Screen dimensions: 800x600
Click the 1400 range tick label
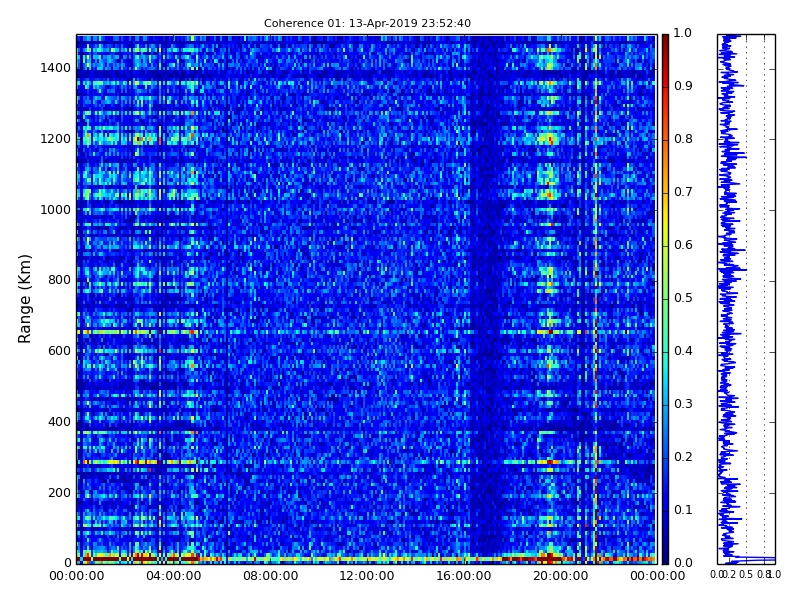pos(55,68)
